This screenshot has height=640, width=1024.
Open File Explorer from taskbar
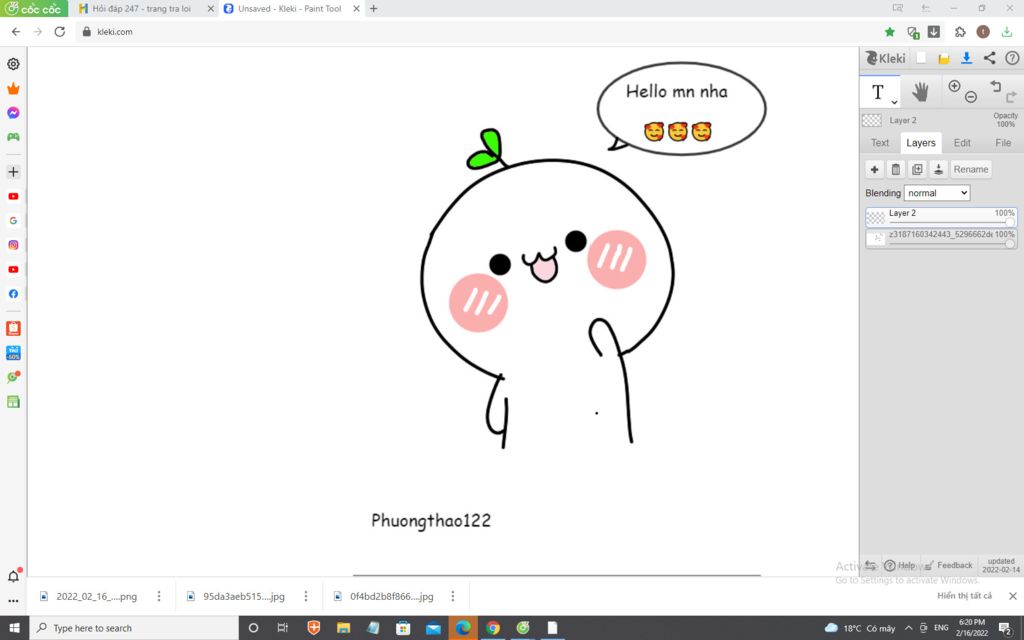click(x=344, y=628)
